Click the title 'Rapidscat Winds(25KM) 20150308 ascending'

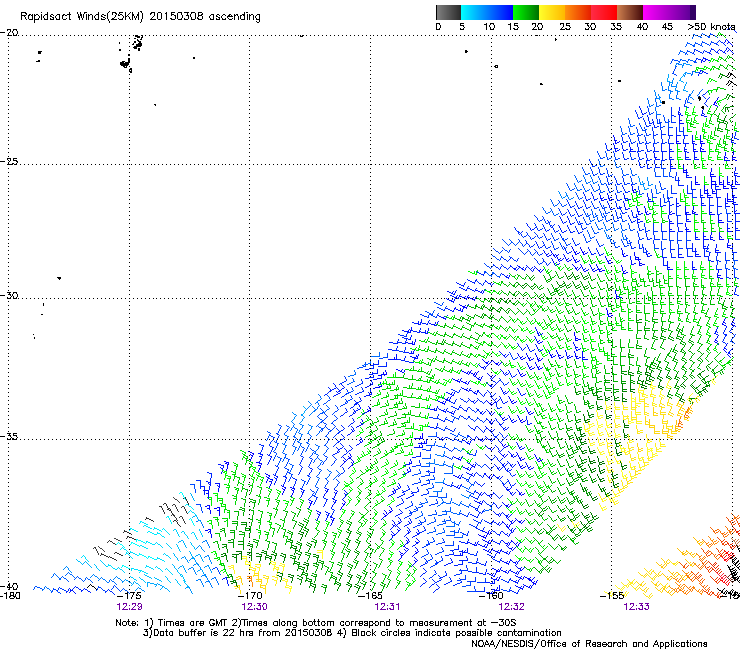[x=140, y=17]
